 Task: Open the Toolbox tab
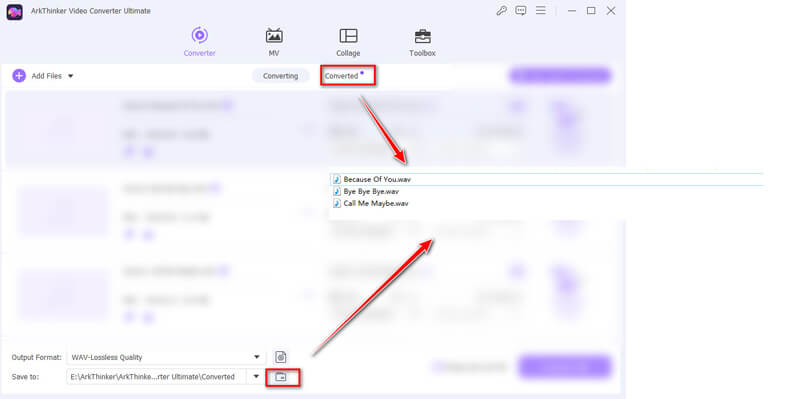(x=422, y=42)
